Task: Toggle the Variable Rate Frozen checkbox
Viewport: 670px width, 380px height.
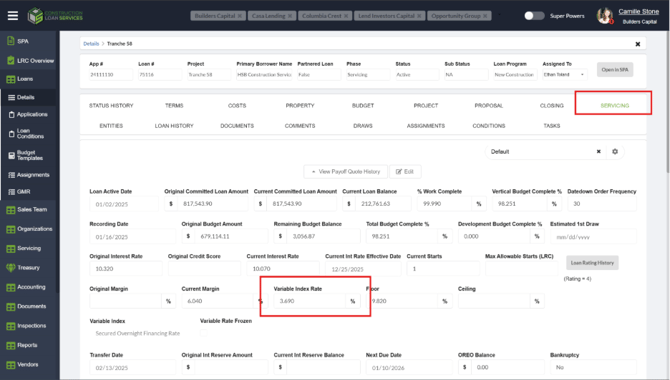Action: click(203, 333)
